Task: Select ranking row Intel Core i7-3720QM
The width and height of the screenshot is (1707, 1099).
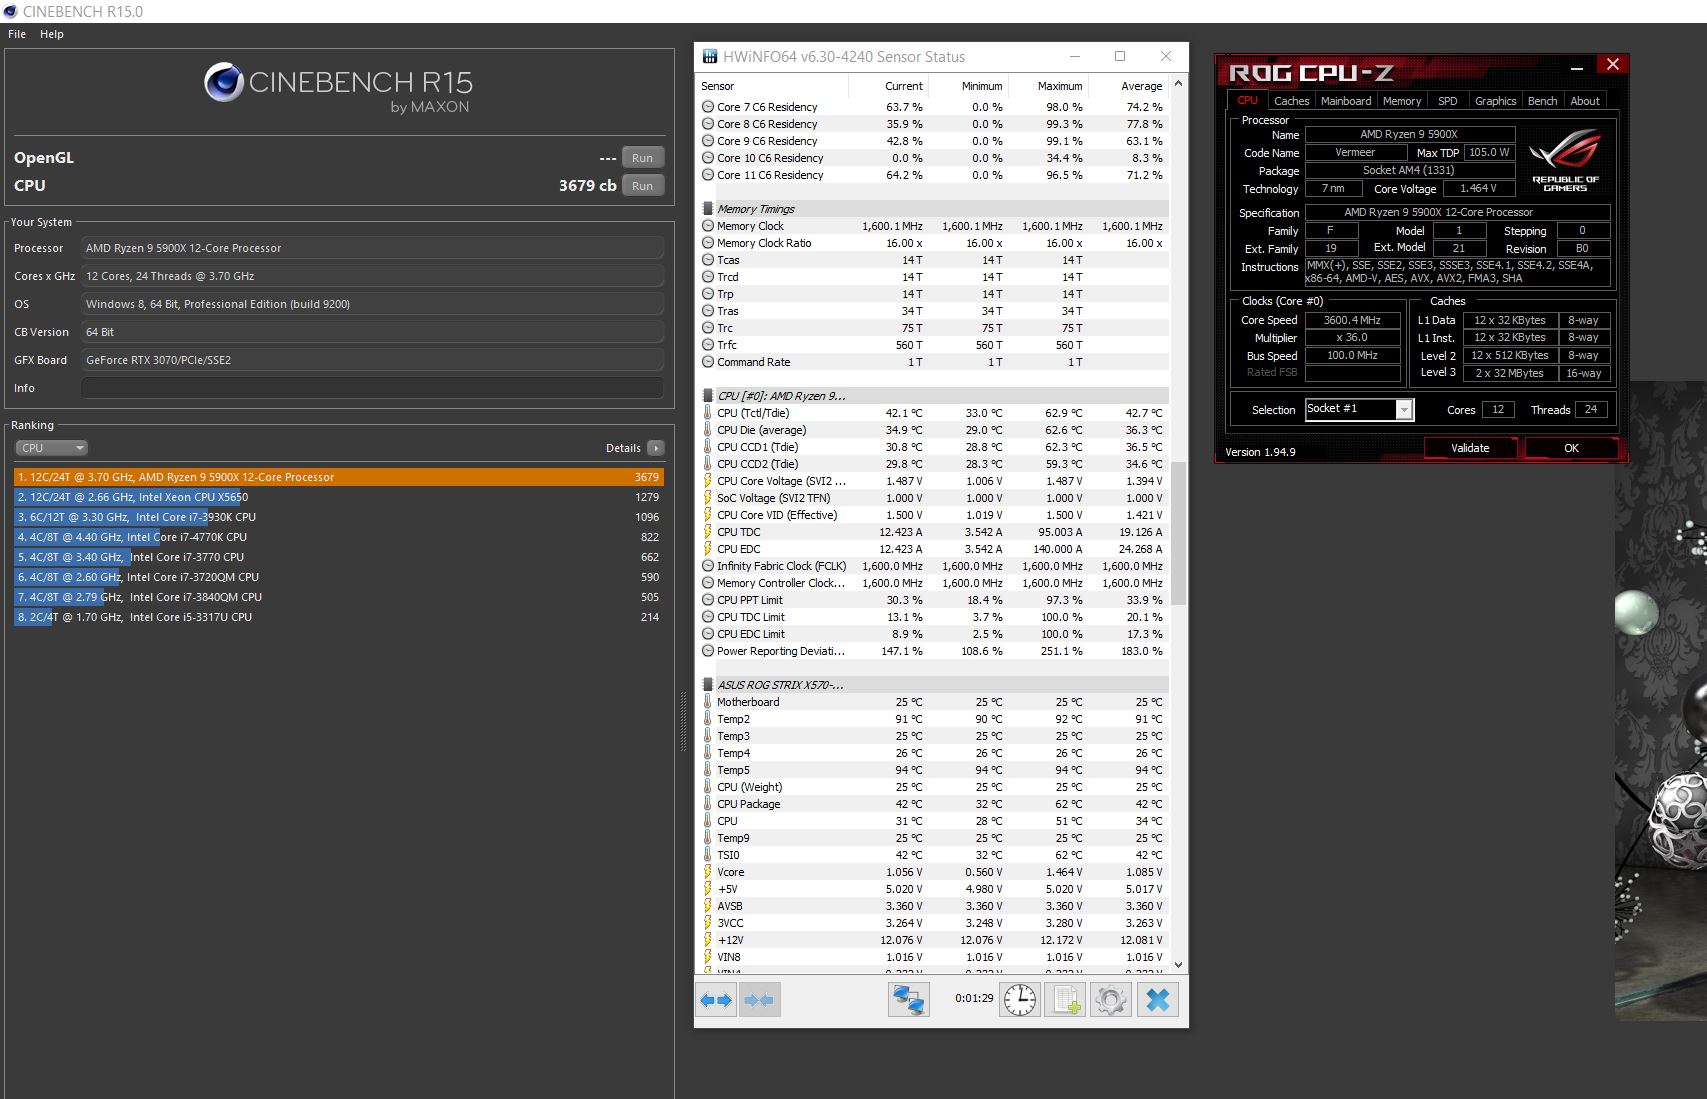Action: pyautogui.click(x=339, y=577)
